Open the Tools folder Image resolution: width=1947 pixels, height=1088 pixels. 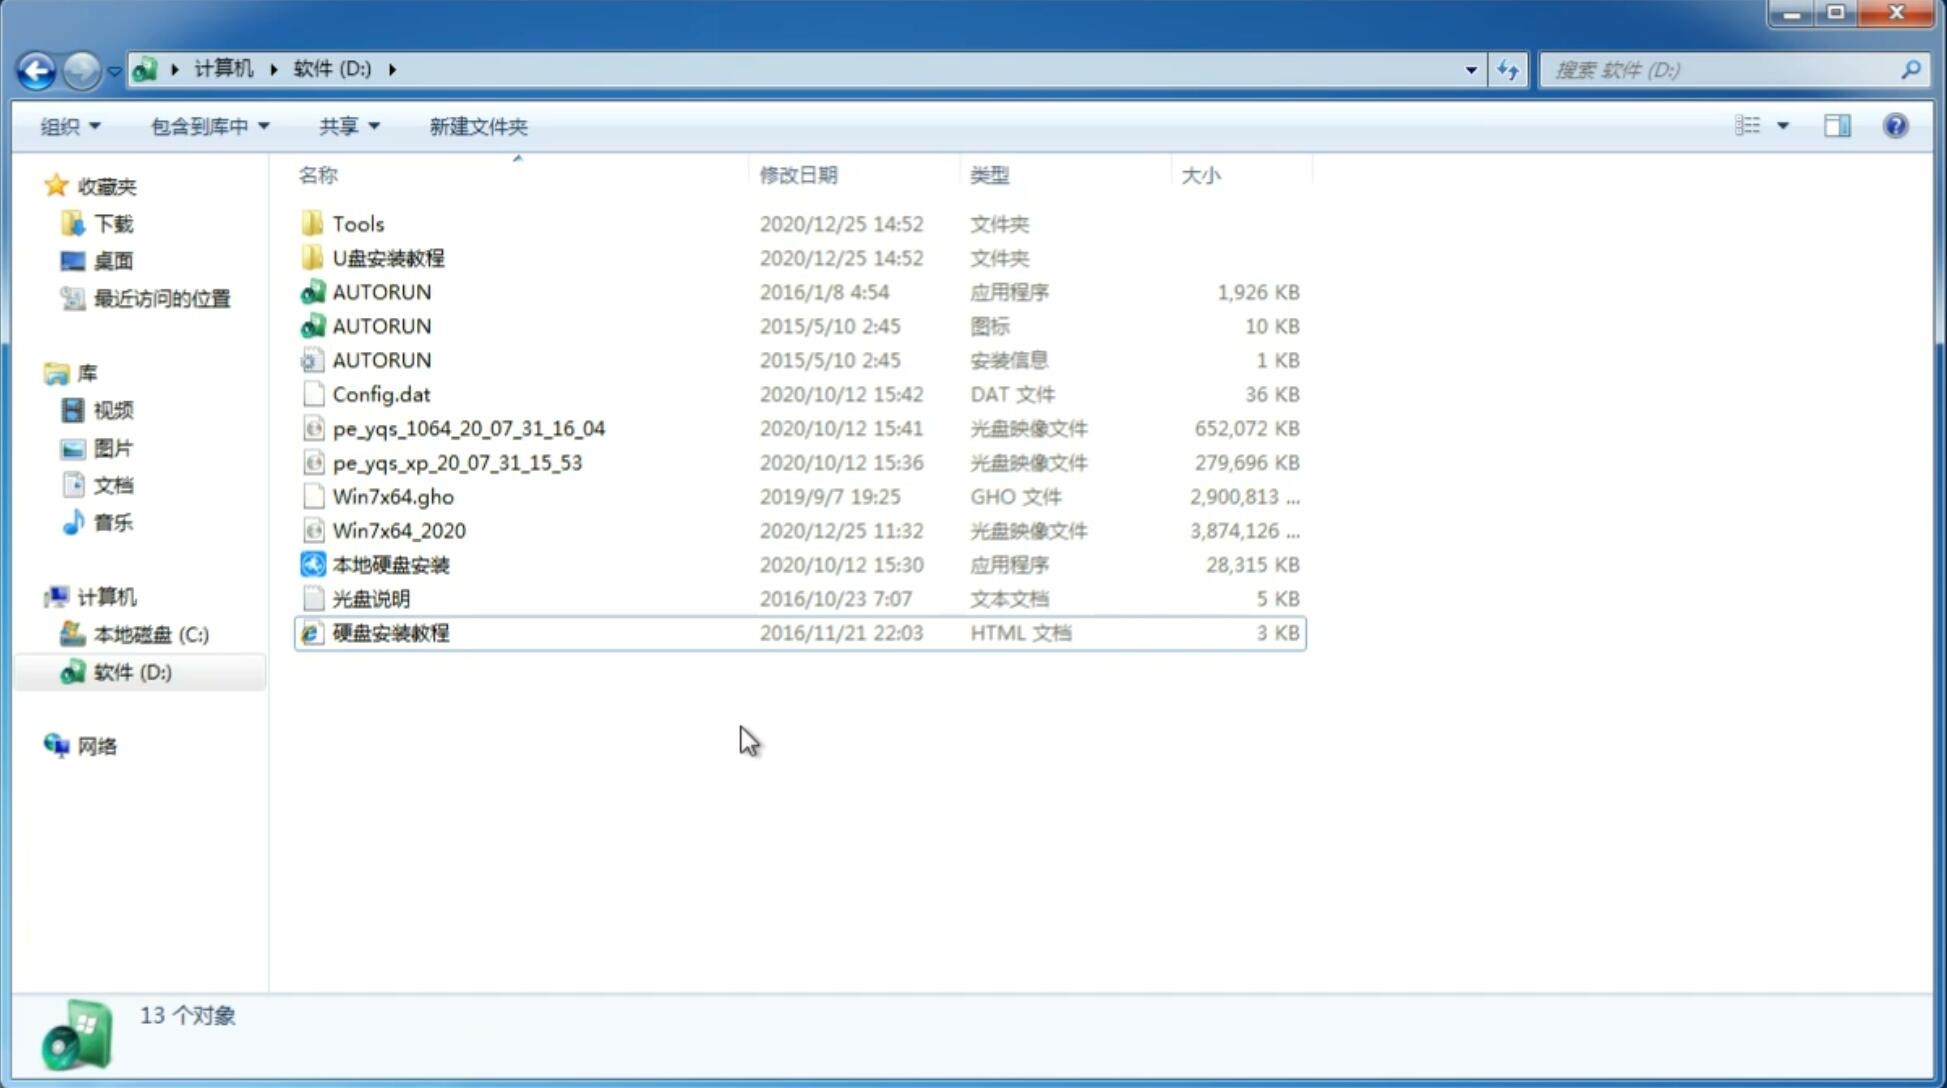click(x=357, y=223)
